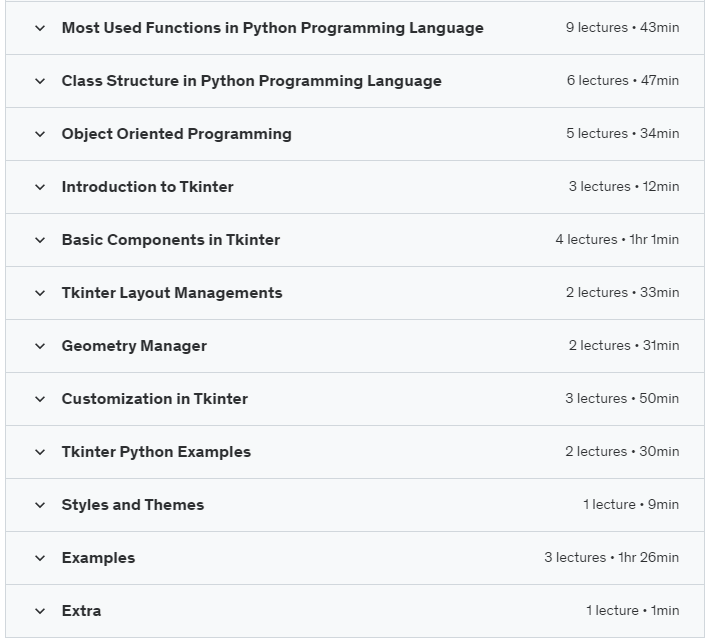
Task: Click the '9 lectures • 43min' text
Action: click(623, 27)
